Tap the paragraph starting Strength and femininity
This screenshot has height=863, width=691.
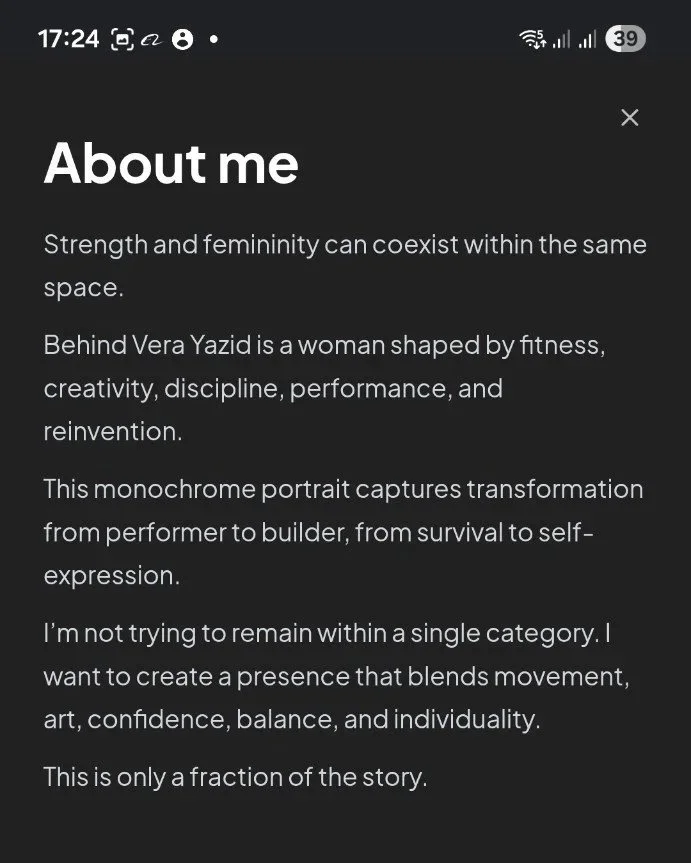click(x=345, y=266)
